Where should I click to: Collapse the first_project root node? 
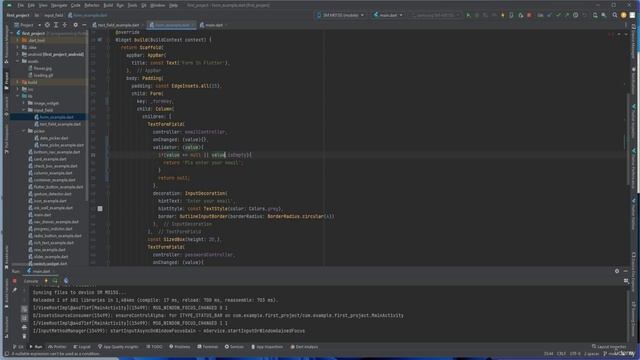click(x=12, y=33)
